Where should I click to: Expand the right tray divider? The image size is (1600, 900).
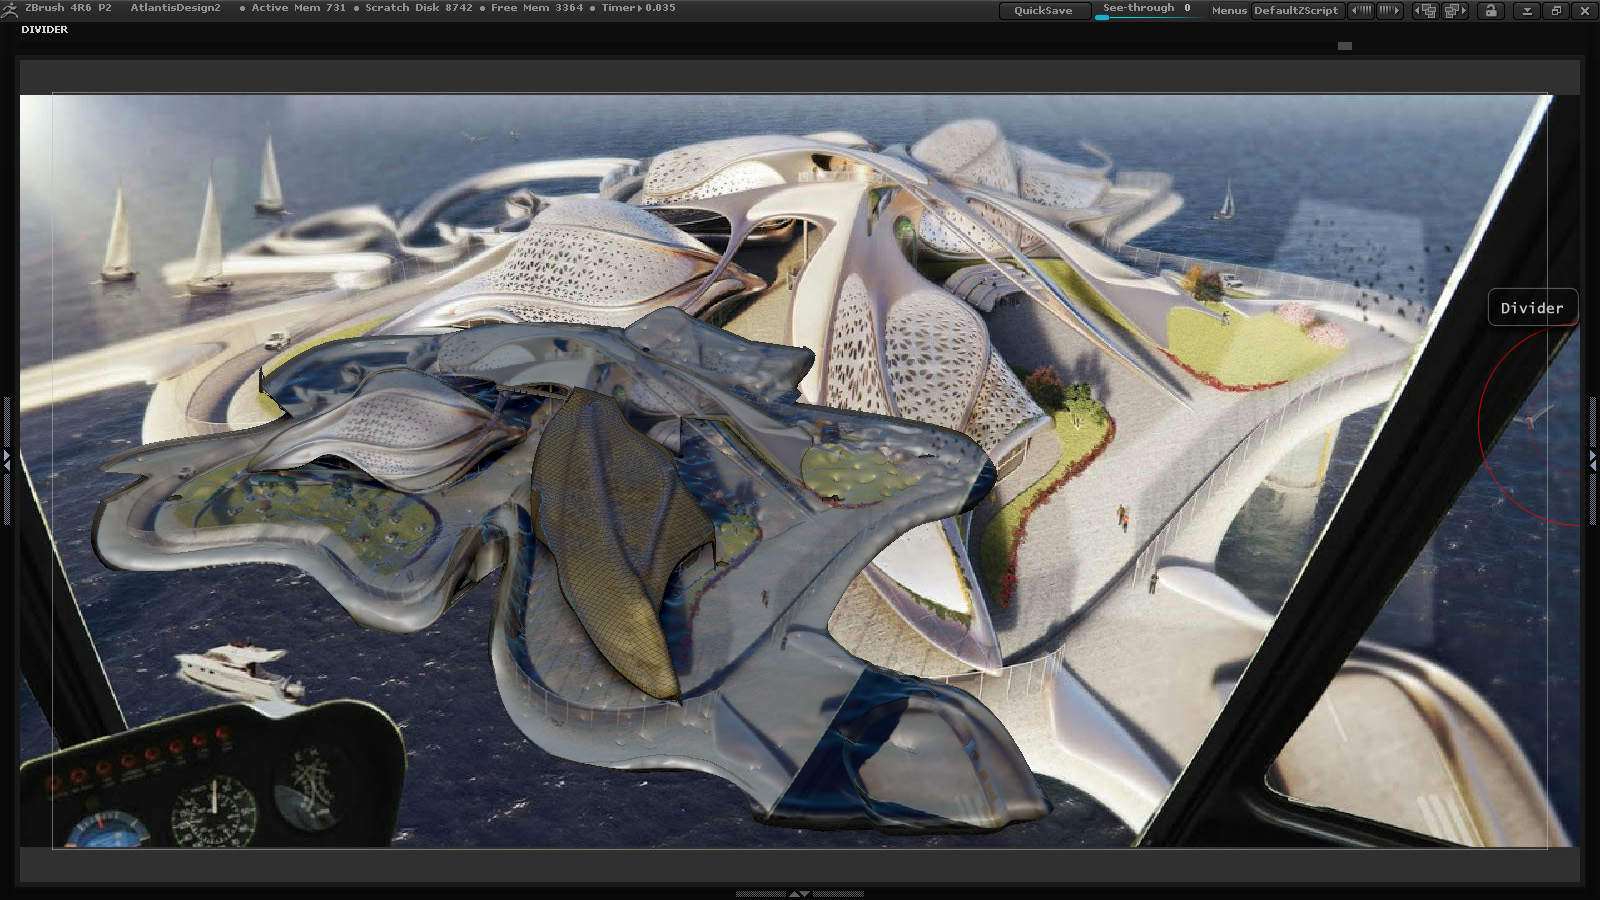pyautogui.click(x=1593, y=458)
